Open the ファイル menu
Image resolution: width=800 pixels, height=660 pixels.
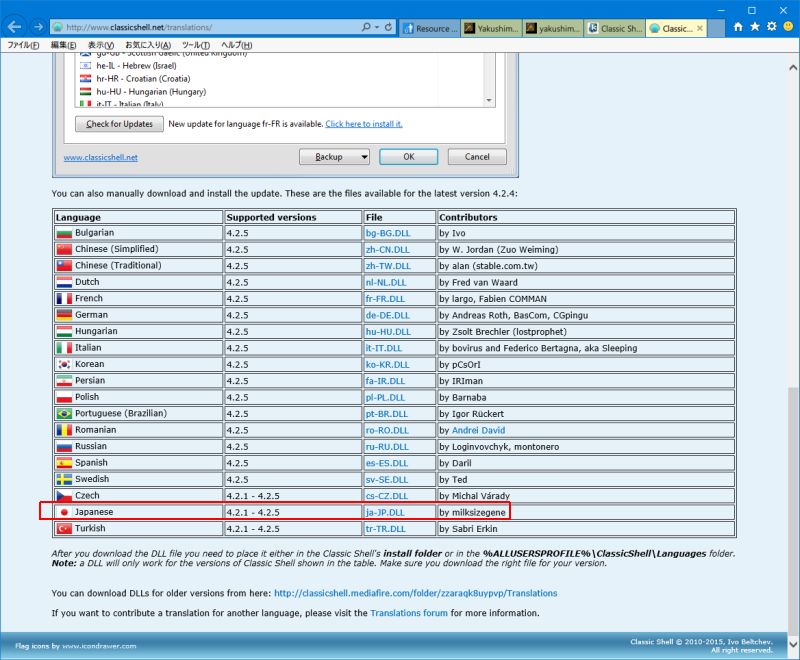click(x=23, y=45)
